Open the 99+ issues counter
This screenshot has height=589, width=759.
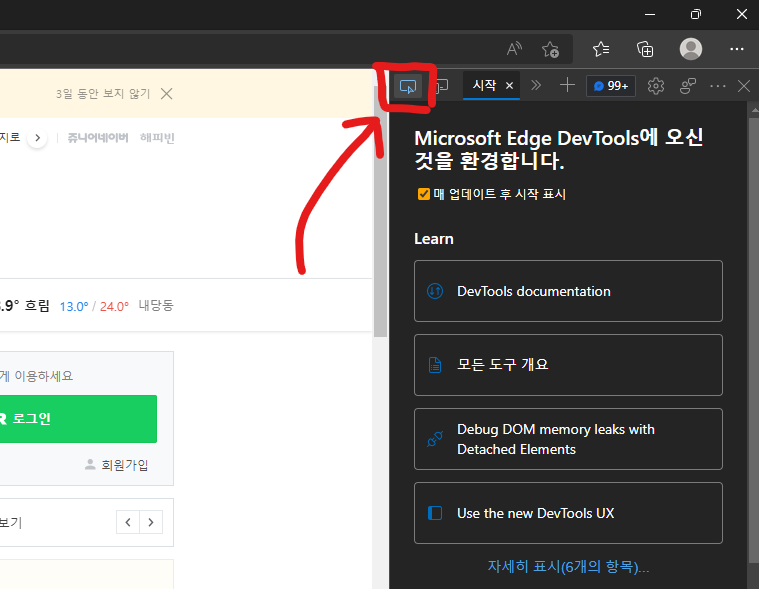click(x=611, y=86)
